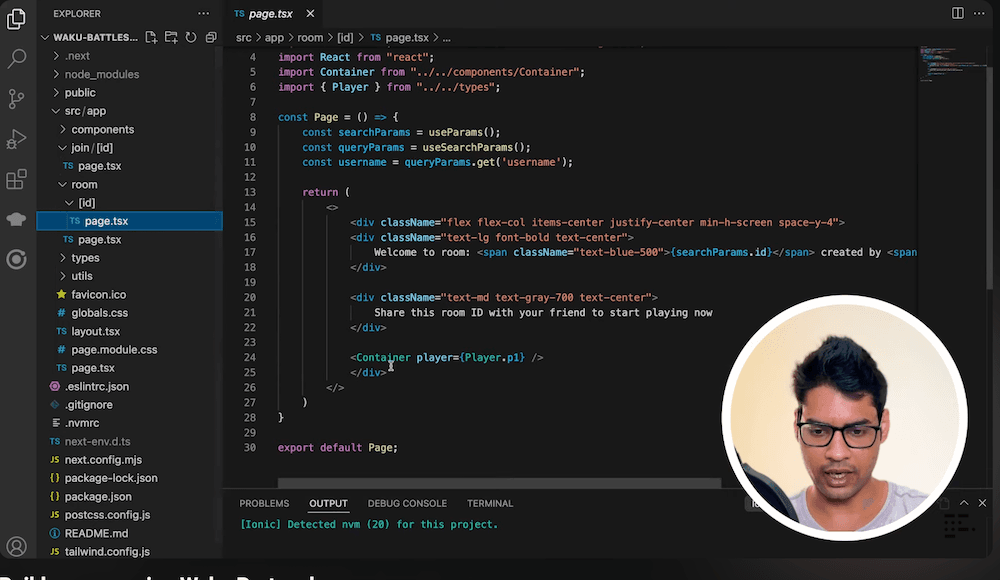This screenshot has width=1000, height=580.
Task: Click the New Folder icon in Explorer
Action: pyautogui.click(x=171, y=37)
